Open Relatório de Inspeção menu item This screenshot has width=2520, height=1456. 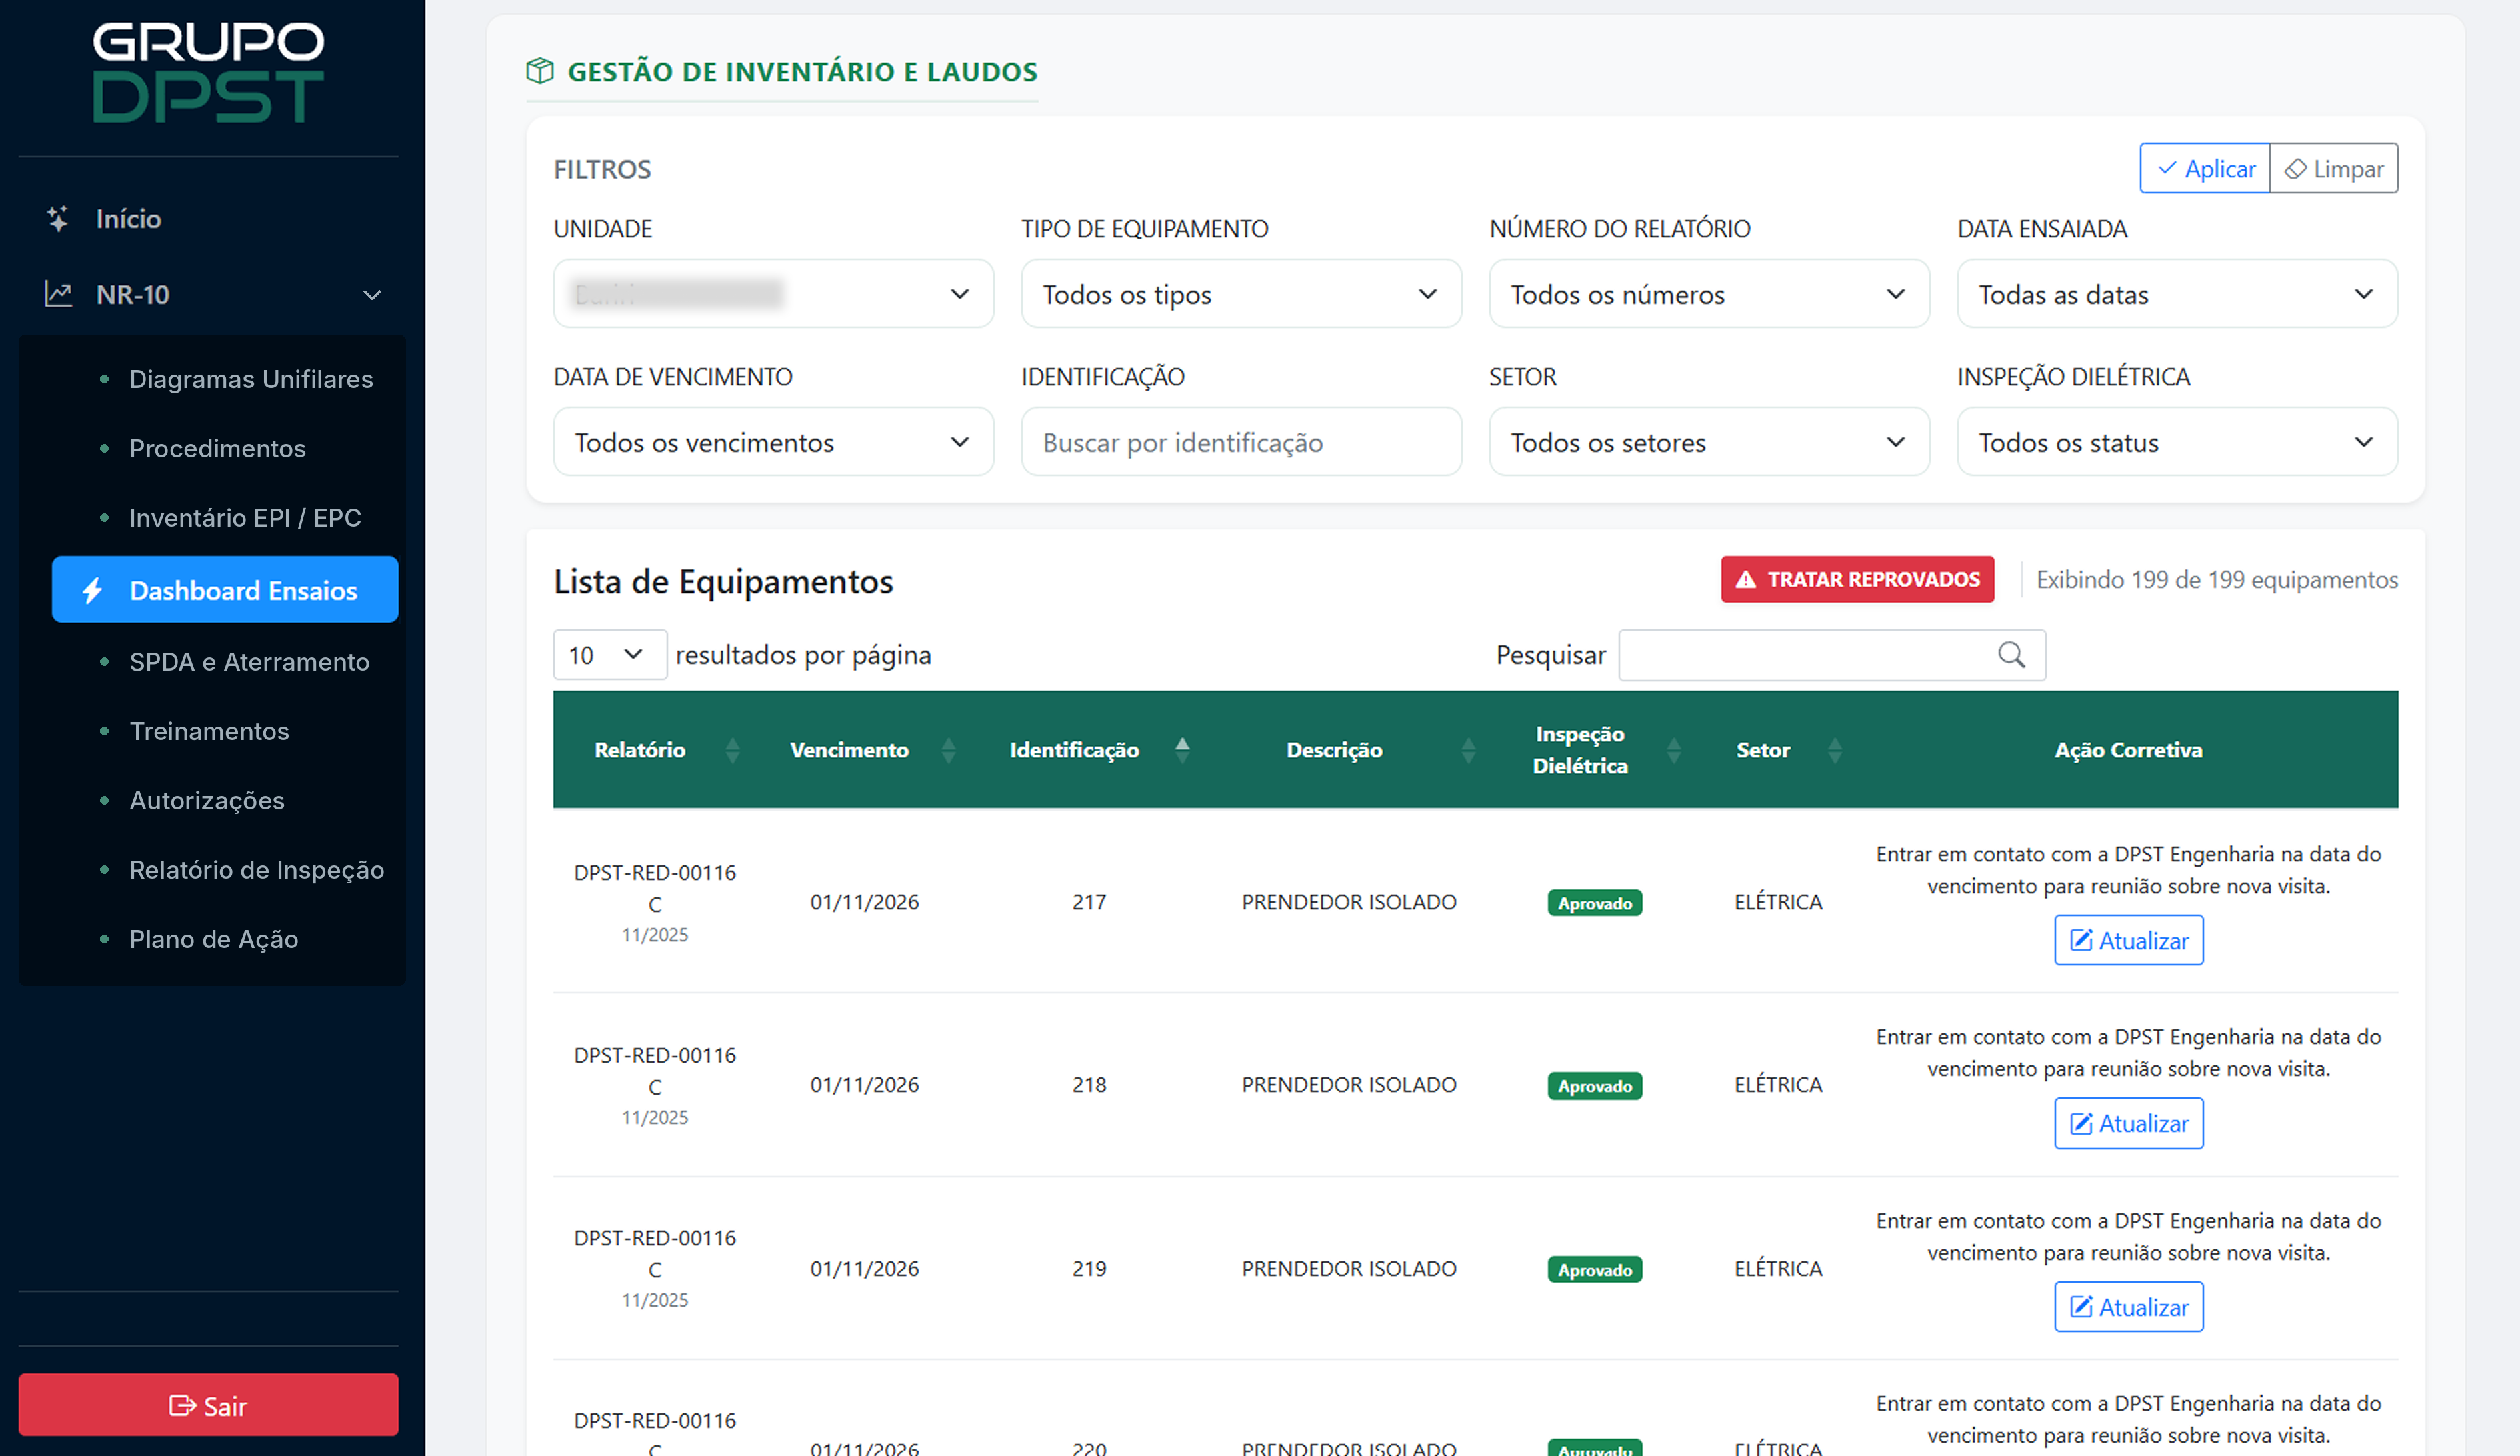pyautogui.click(x=256, y=869)
